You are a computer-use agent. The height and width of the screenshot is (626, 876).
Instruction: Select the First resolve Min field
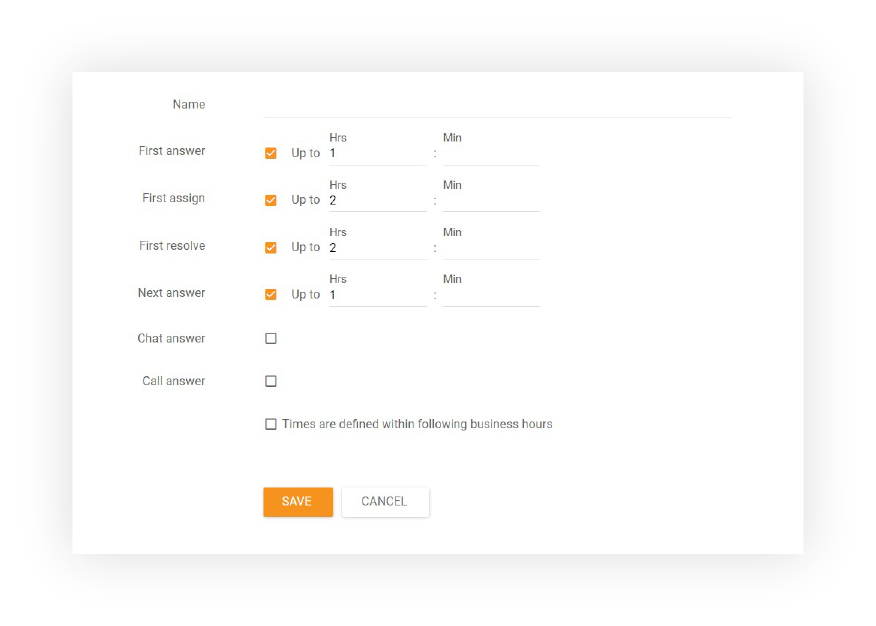tap(490, 247)
